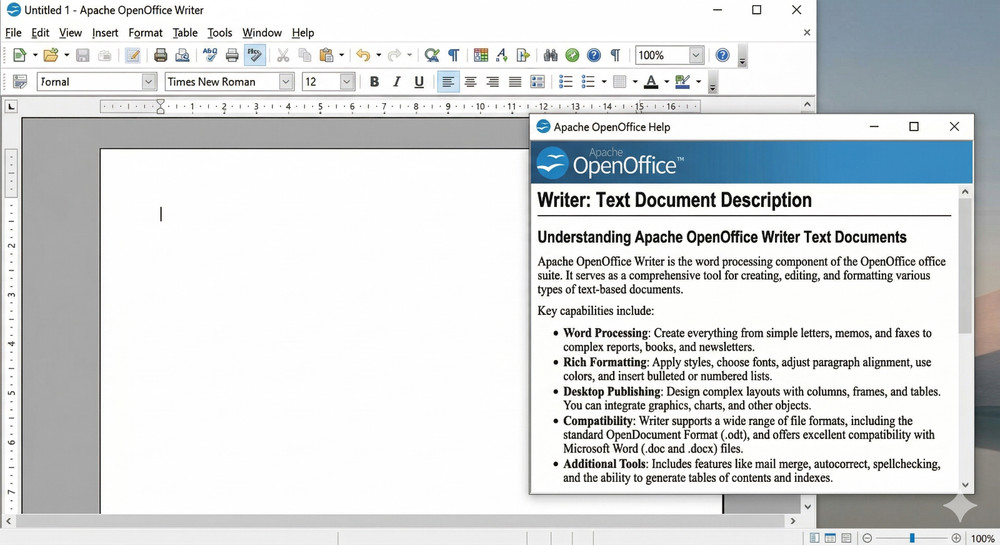Toggle Italic formatting
The width and height of the screenshot is (1000, 545).
(397, 82)
